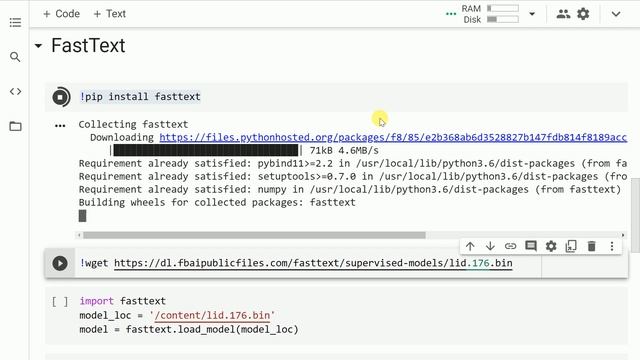640x360 pixels.
Task: Click the FastText heading text
Action: tap(88, 45)
